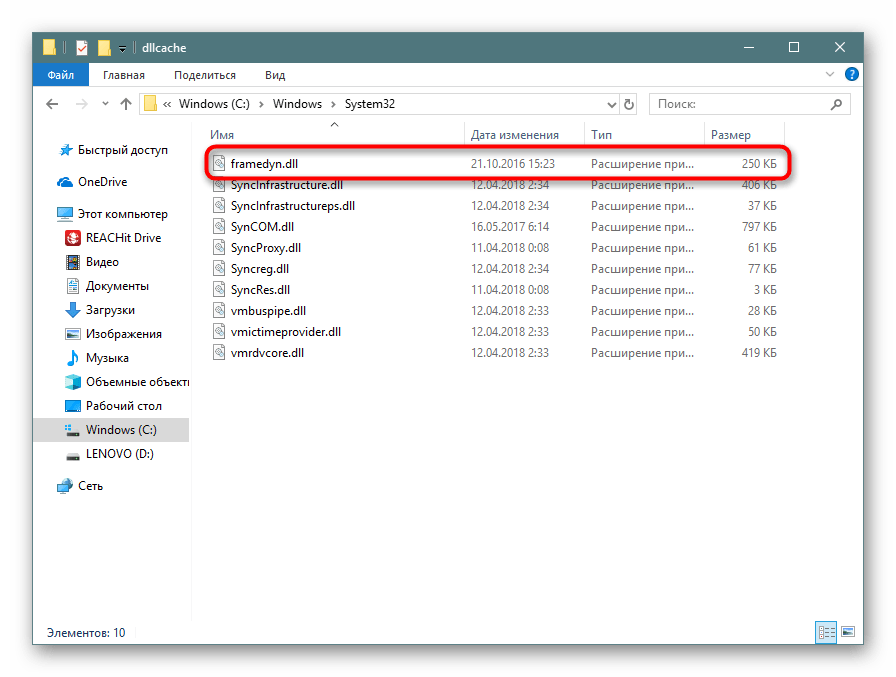Click the search magnifier icon
Screen dimensions: 896x677
pyautogui.click(x=836, y=104)
